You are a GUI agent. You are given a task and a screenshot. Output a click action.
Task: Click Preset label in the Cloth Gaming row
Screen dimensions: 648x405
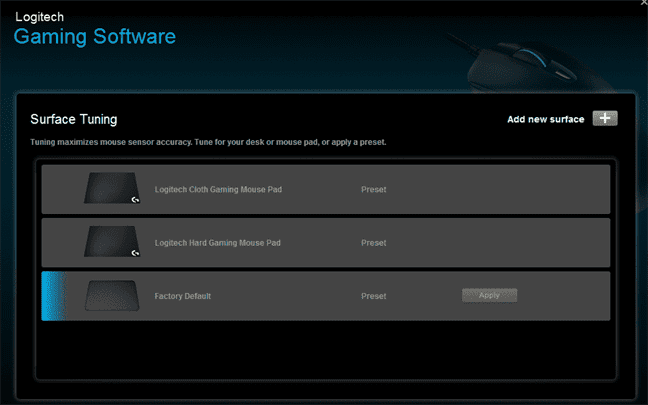[x=374, y=189]
